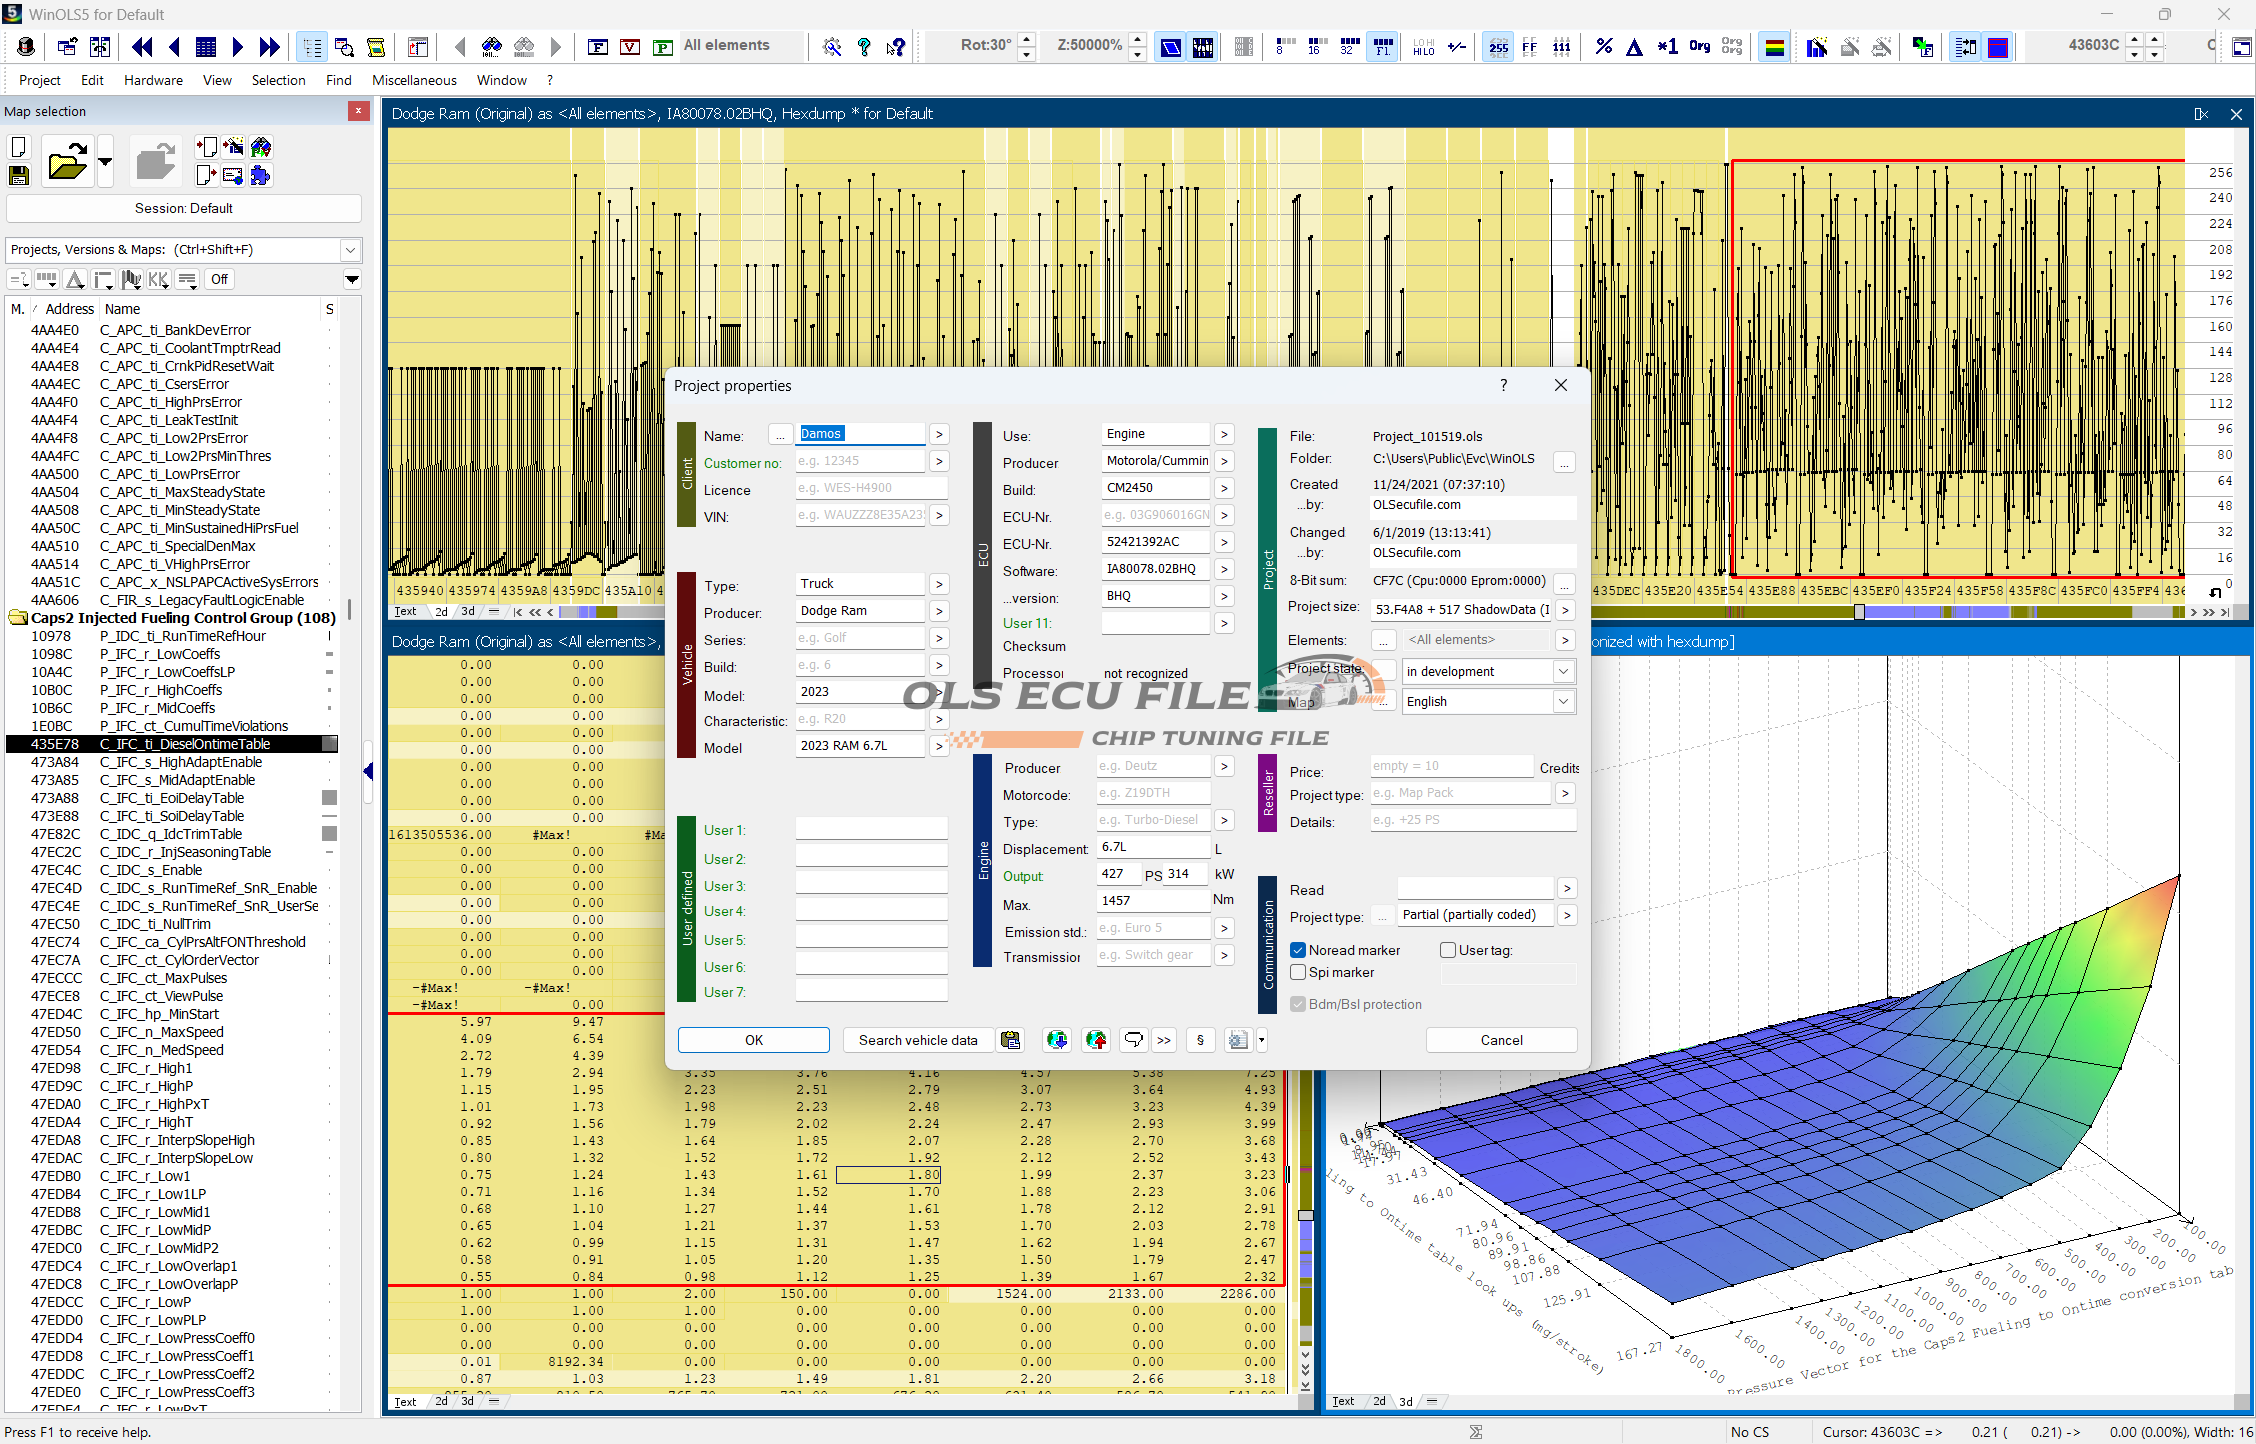This screenshot has height=1444, width=2256.
Task: Click the FF hexadecimal display icon
Action: point(1530,46)
